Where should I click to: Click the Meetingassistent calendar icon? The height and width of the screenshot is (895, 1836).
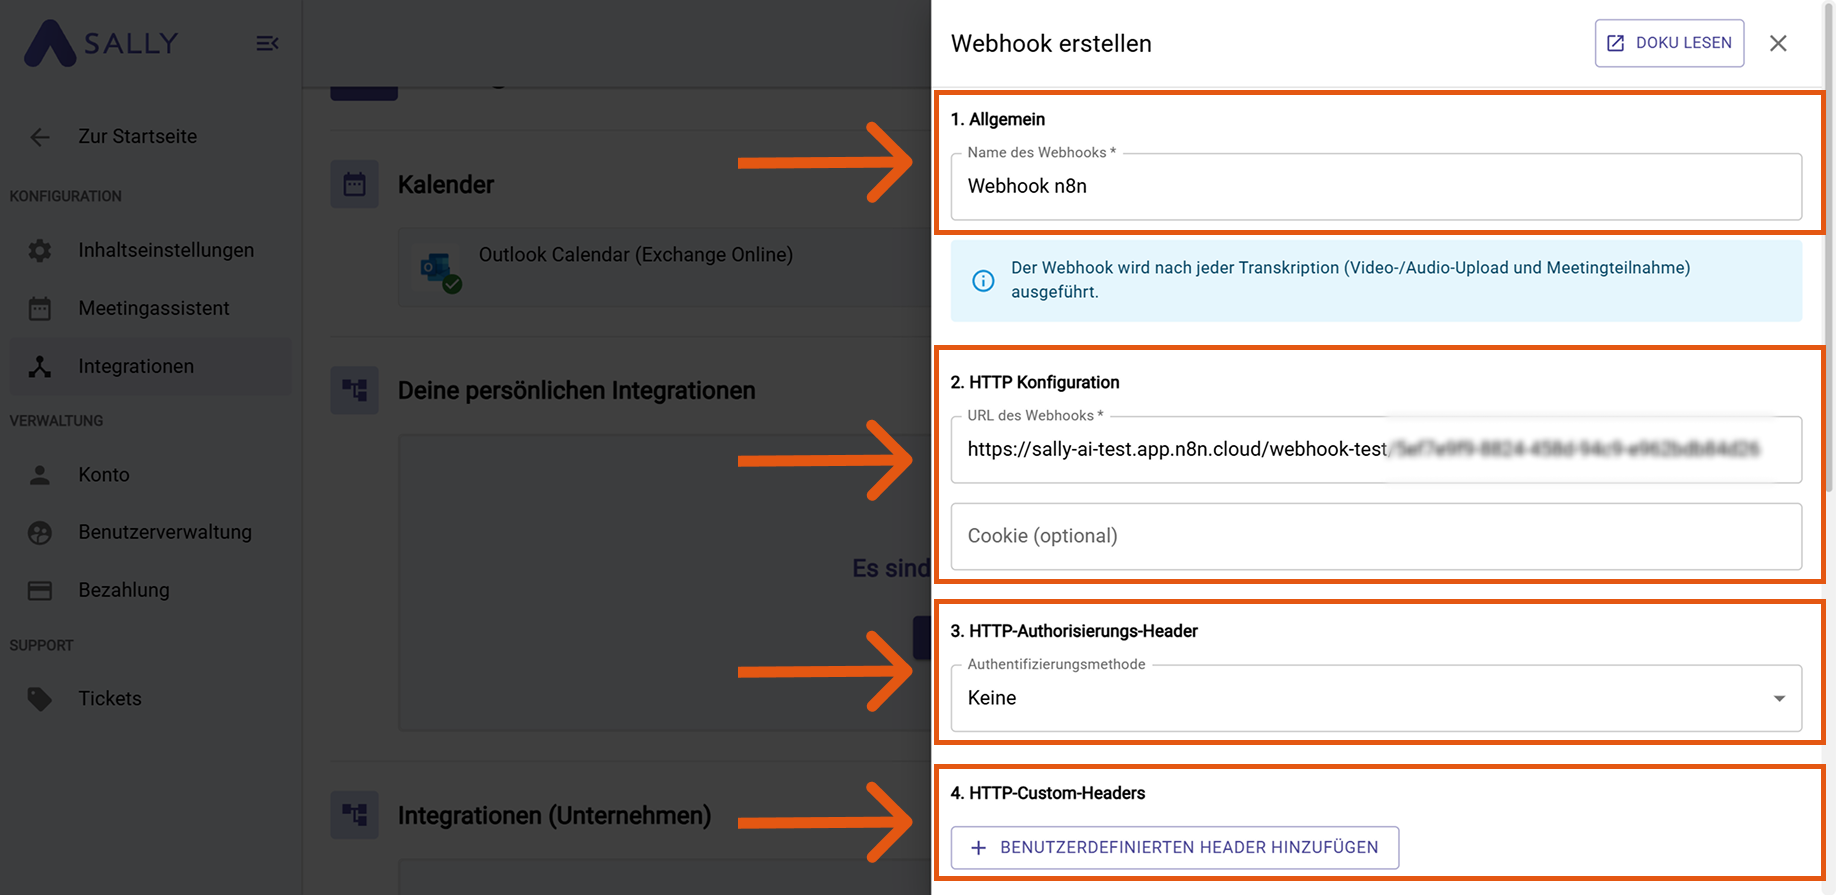click(40, 309)
